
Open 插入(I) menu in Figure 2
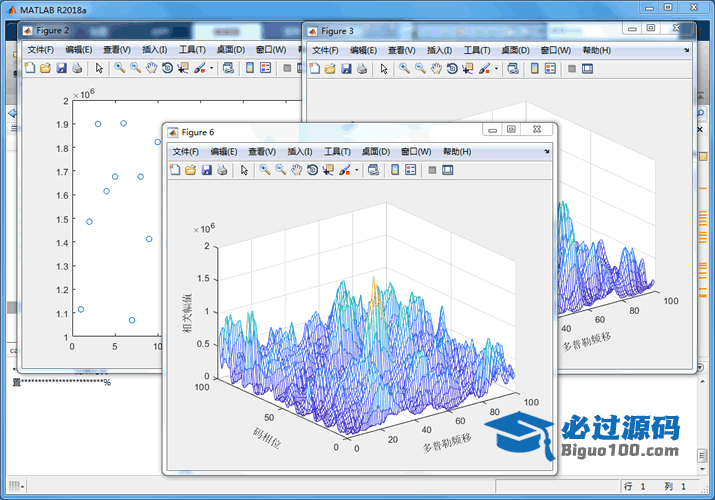click(x=155, y=50)
